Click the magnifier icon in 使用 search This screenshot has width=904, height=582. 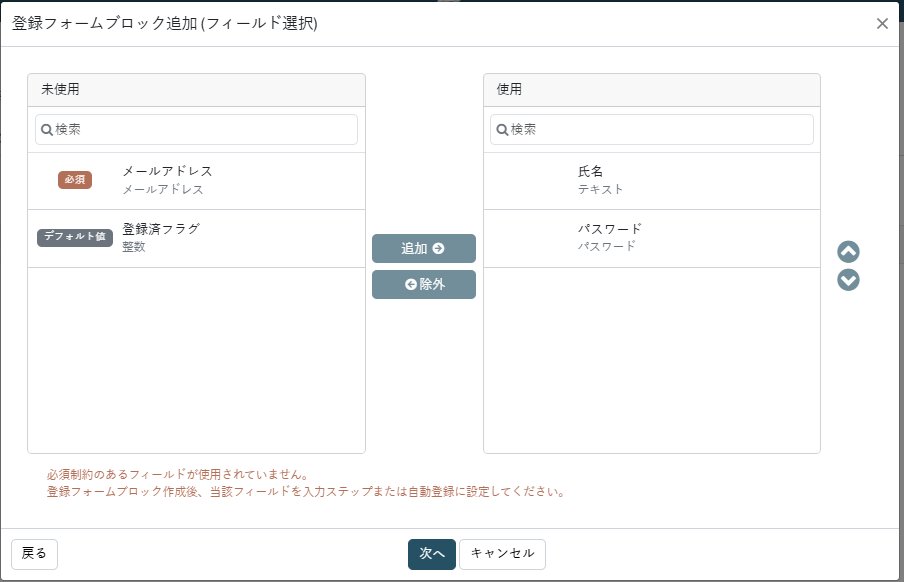[x=503, y=130]
